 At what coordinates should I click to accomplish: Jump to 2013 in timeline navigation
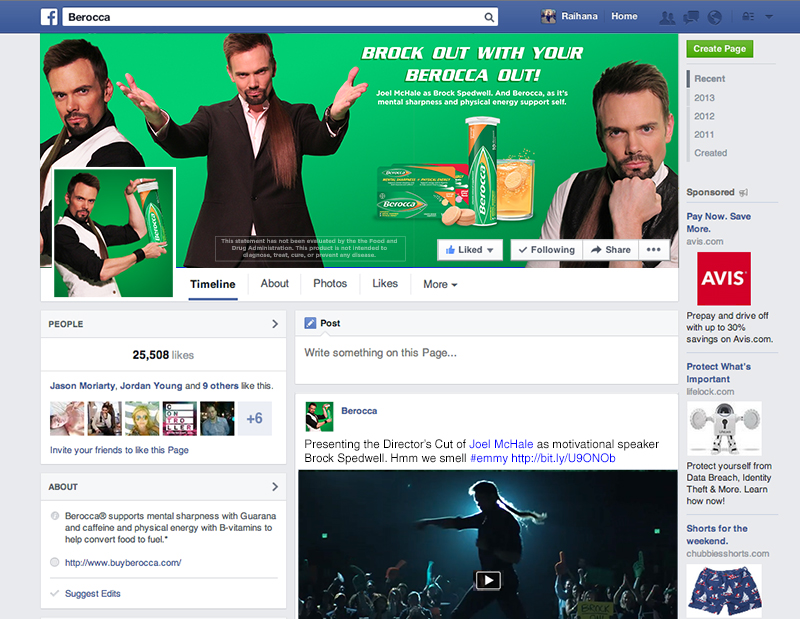(x=704, y=97)
